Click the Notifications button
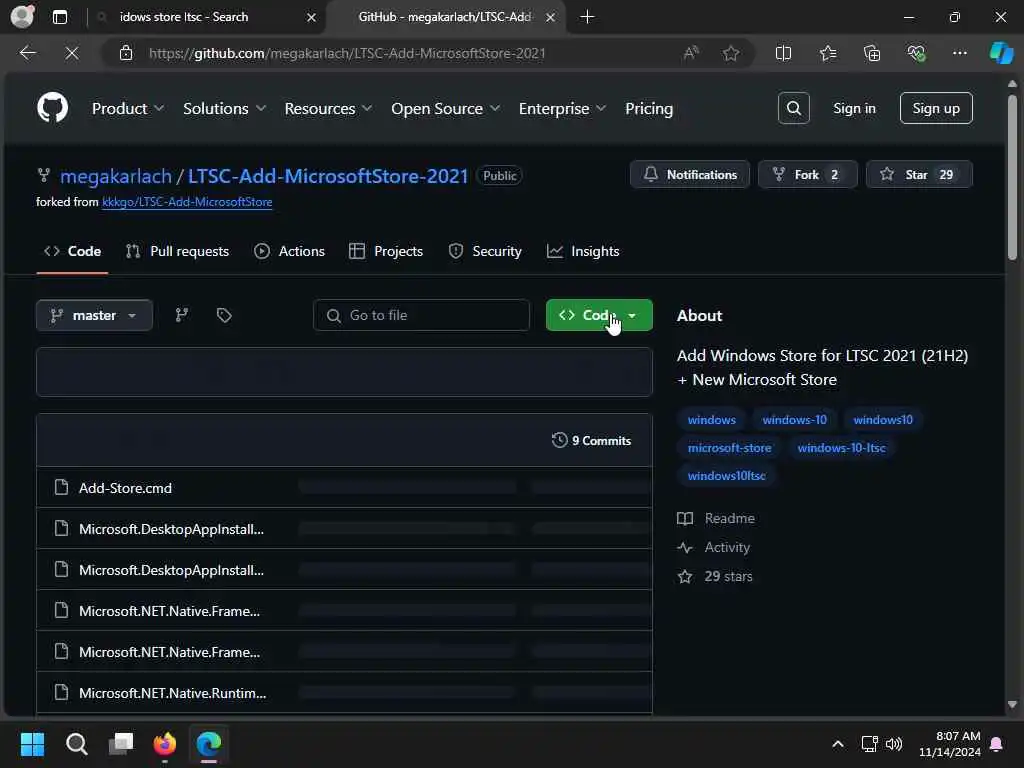The image size is (1024, 768). [690, 174]
